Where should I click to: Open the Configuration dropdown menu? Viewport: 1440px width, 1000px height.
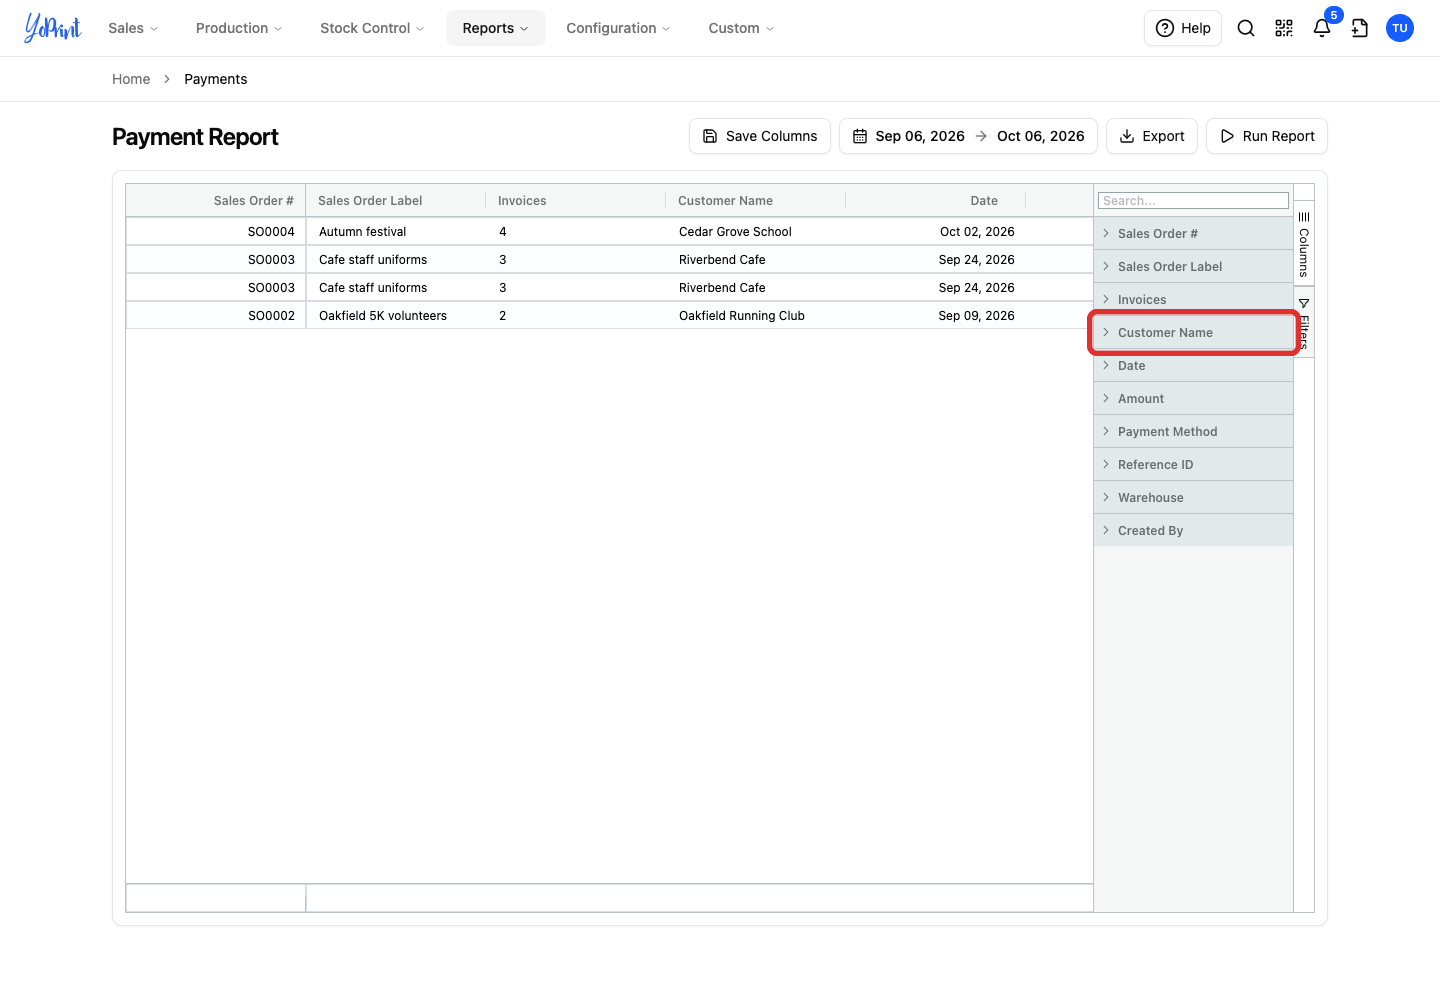click(x=618, y=28)
